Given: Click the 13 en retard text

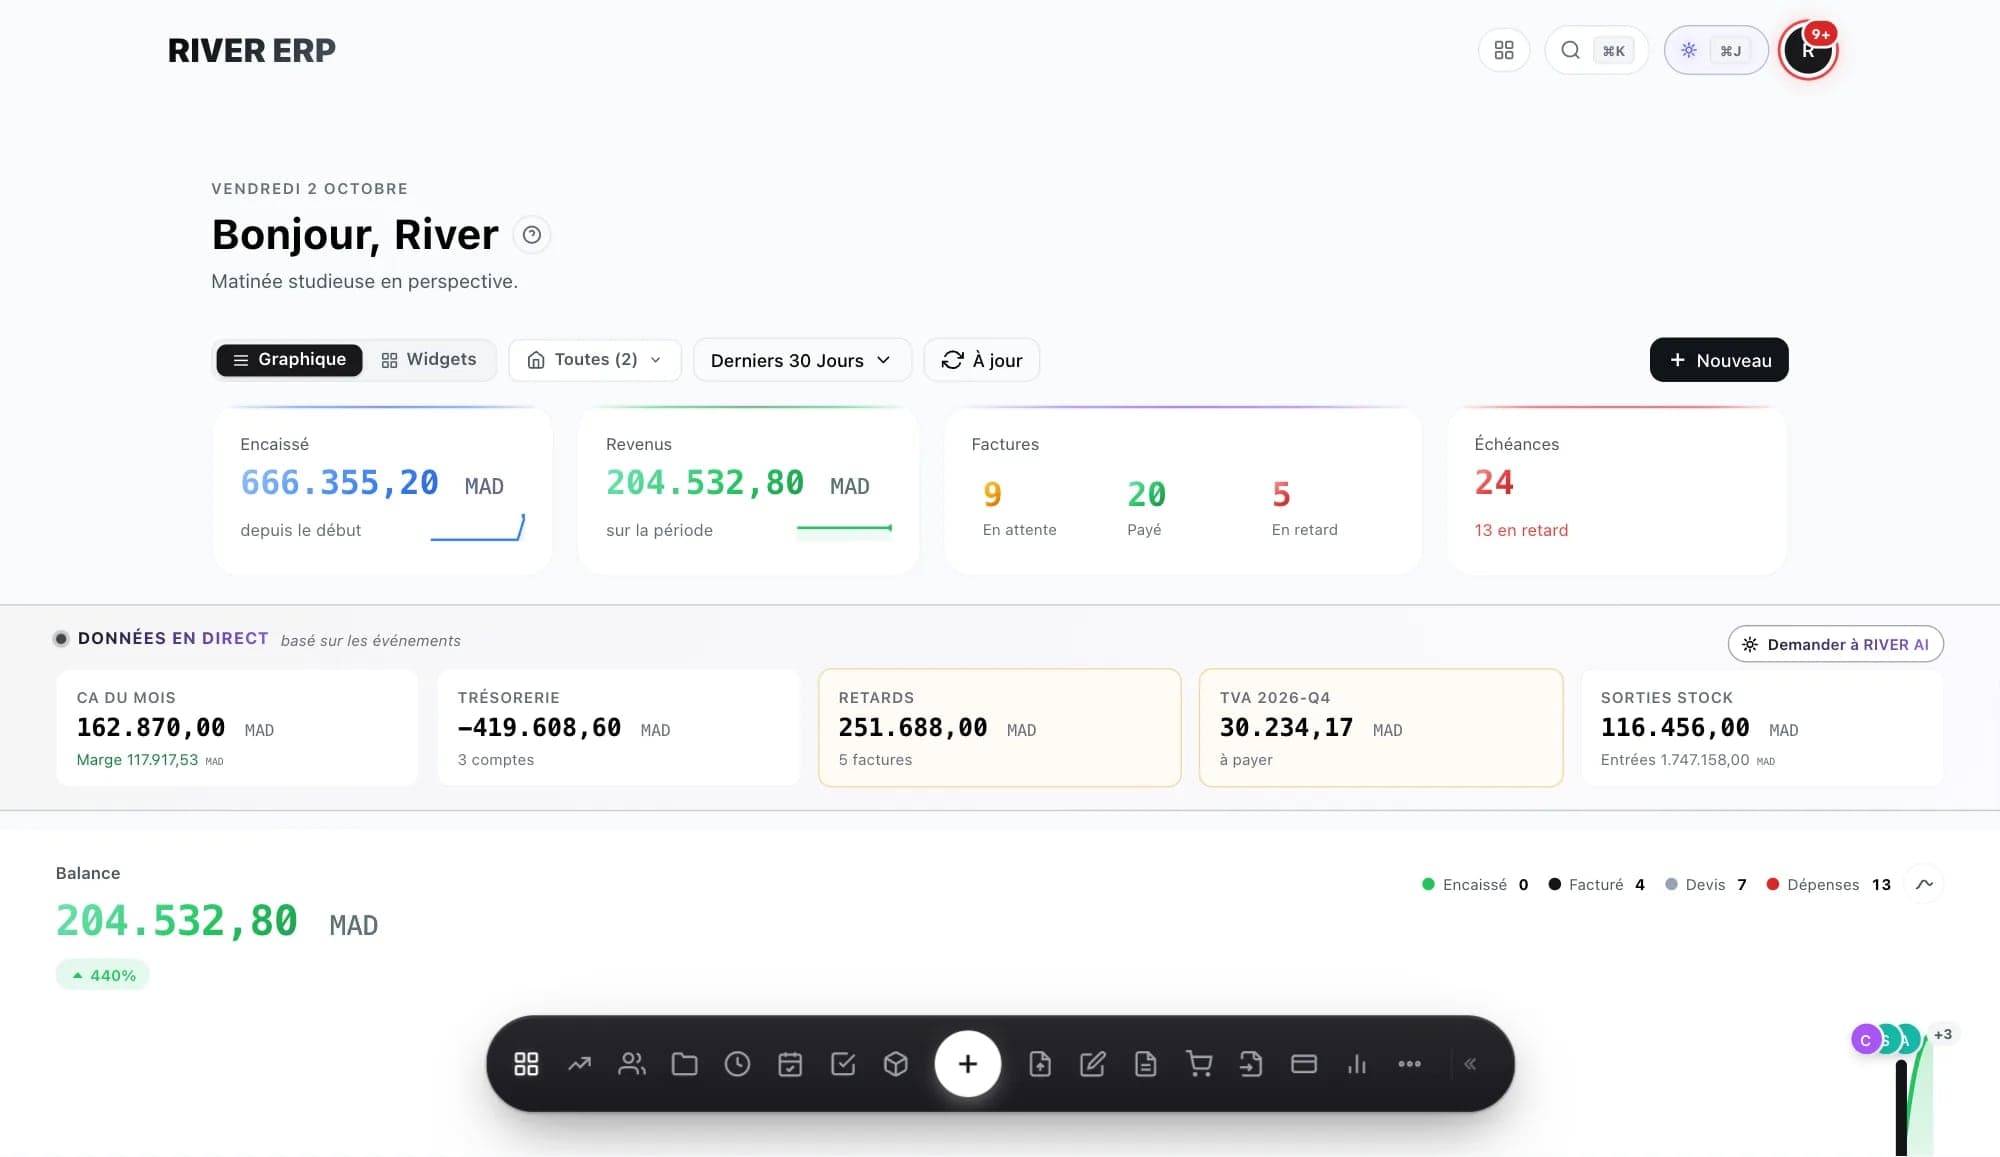Looking at the screenshot, I should [x=1521, y=530].
